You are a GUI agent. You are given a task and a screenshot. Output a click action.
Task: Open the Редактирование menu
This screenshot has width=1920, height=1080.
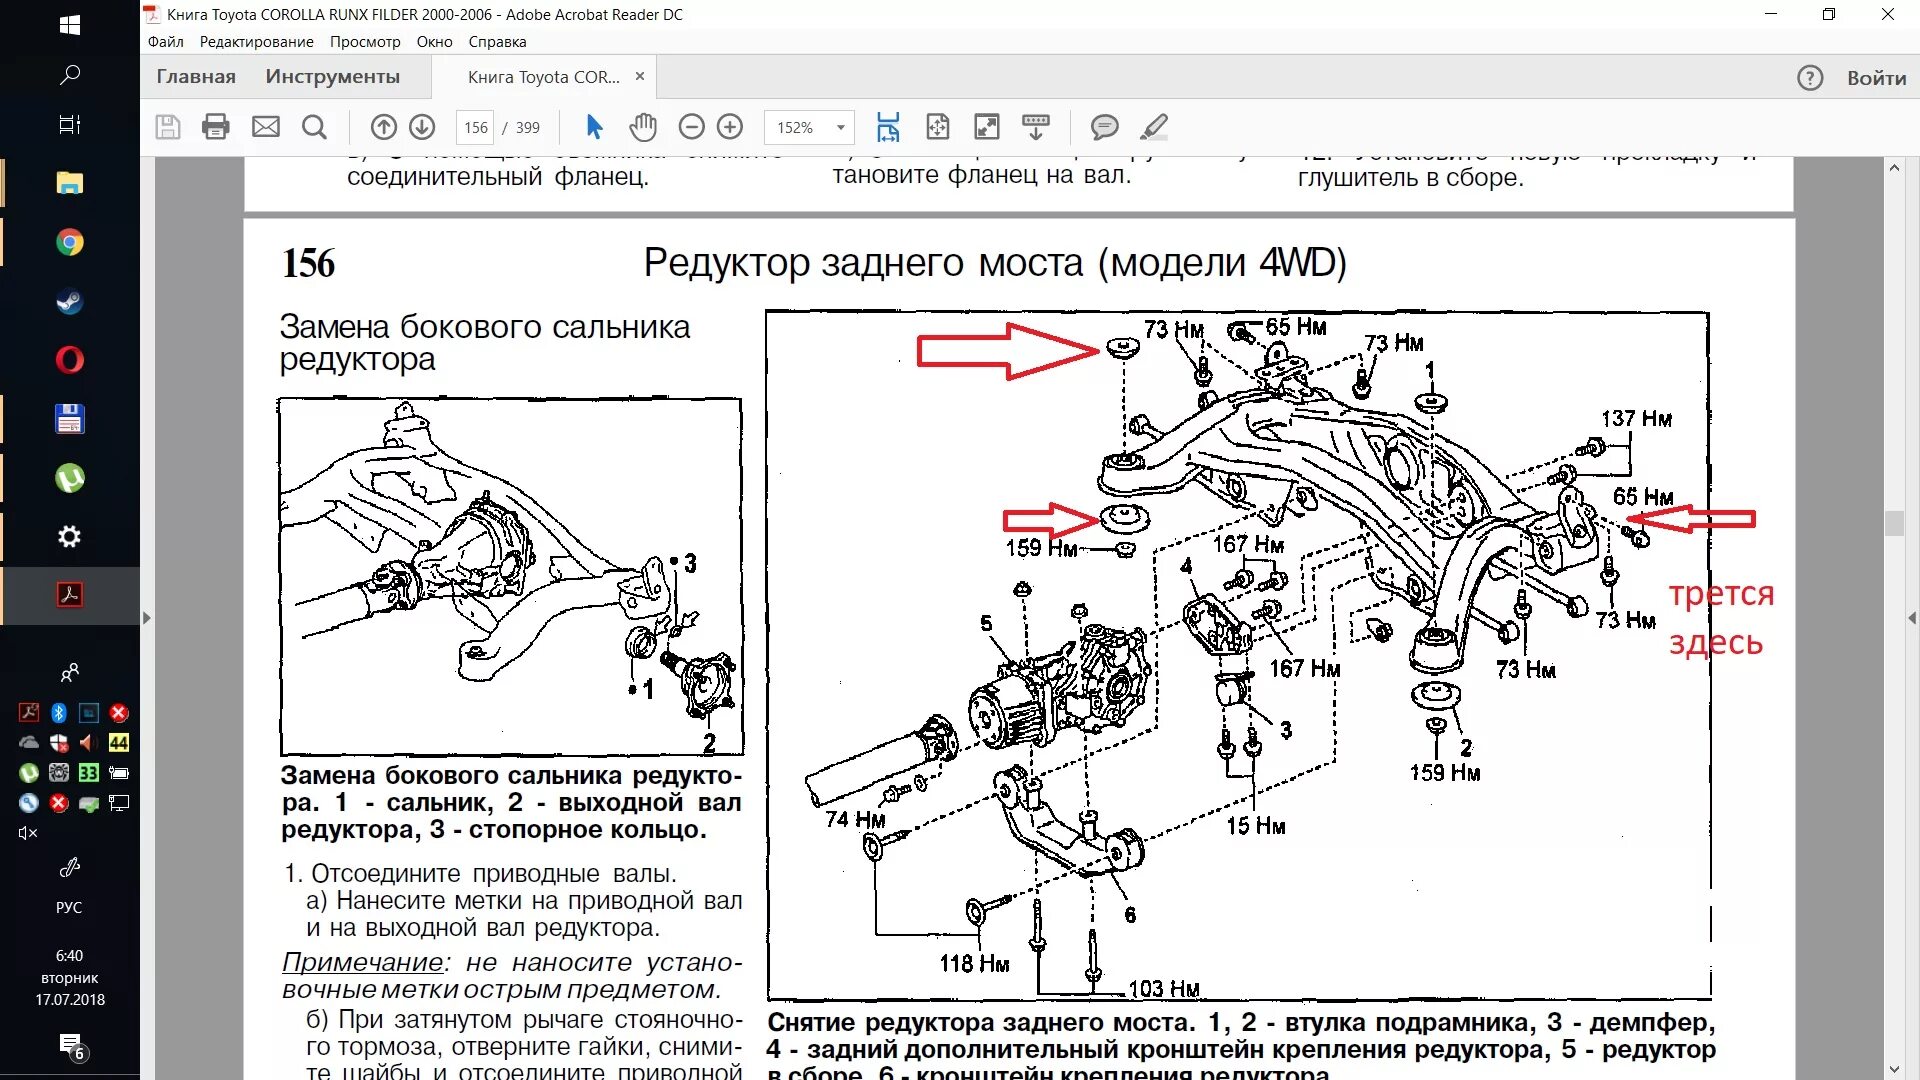[257, 42]
